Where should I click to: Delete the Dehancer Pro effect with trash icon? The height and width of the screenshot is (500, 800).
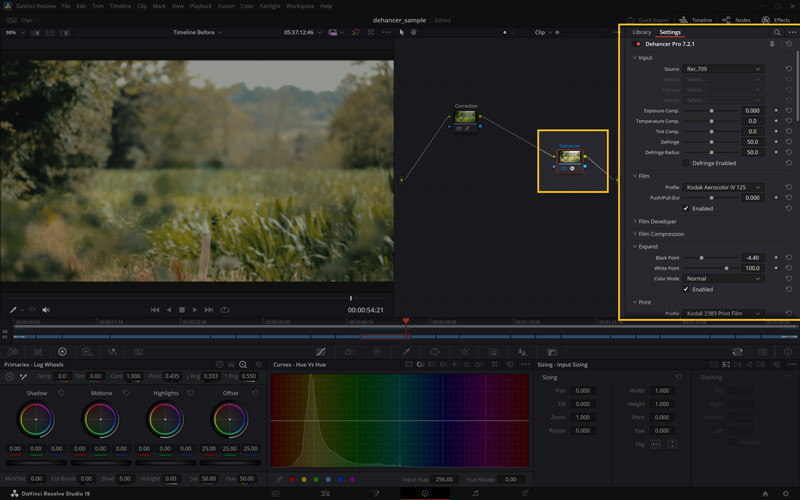coord(772,44)
